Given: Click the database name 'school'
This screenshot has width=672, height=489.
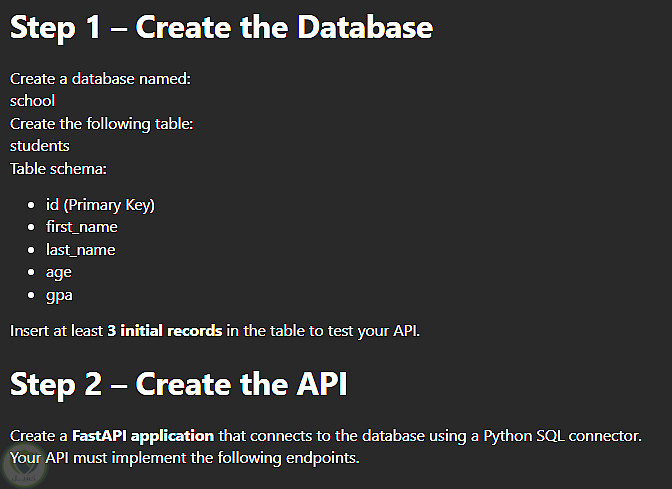Looking at the screenshot, I should pos(32,100).
